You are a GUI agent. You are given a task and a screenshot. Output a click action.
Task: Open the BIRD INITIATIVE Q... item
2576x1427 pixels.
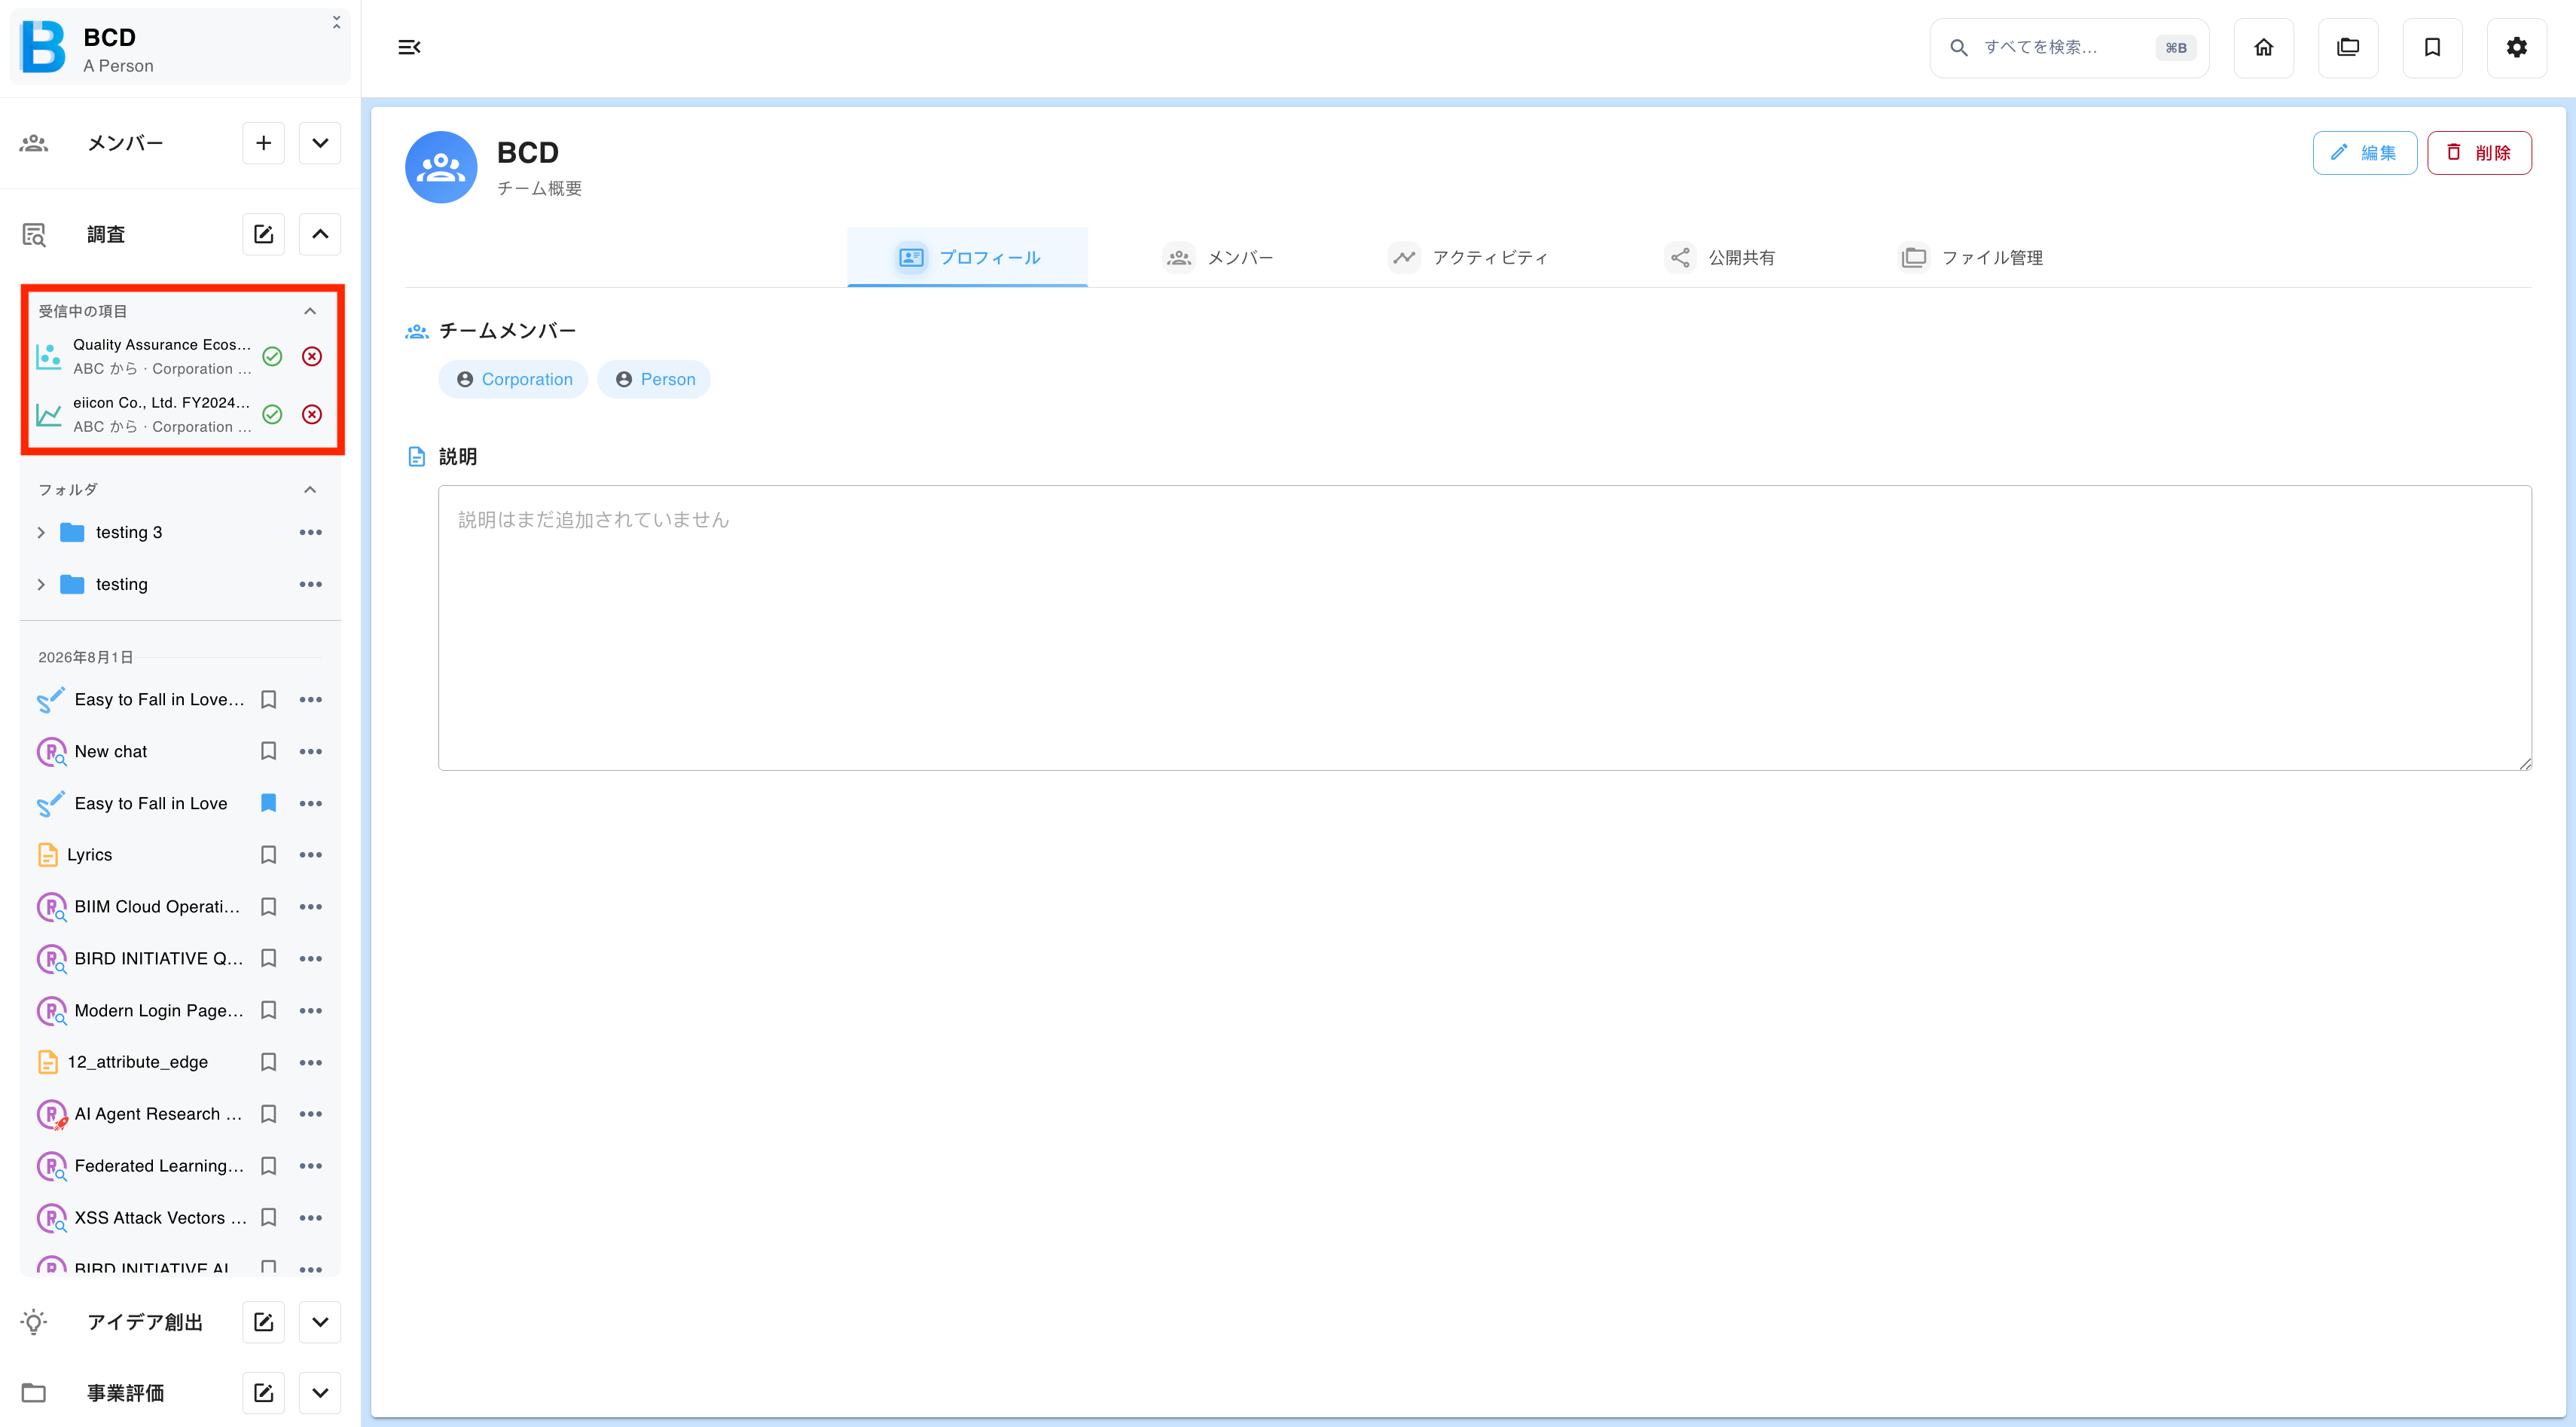tap(159, 958)
